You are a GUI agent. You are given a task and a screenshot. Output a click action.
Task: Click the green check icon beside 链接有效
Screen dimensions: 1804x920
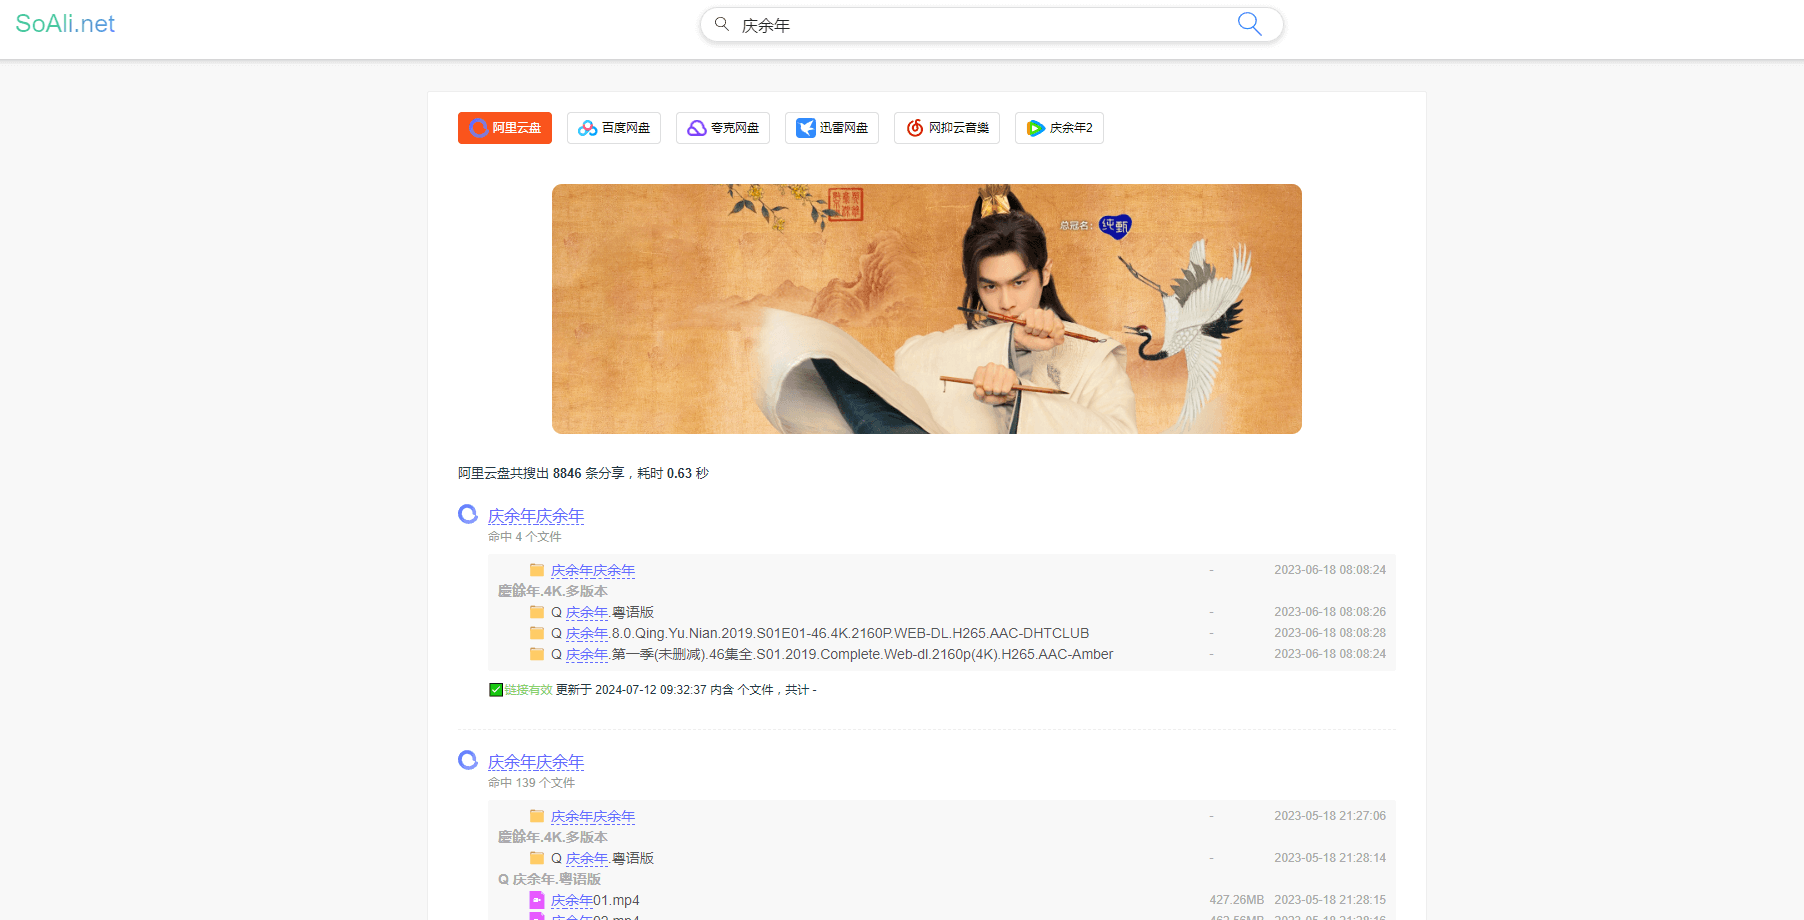click(x=496, y=690)
